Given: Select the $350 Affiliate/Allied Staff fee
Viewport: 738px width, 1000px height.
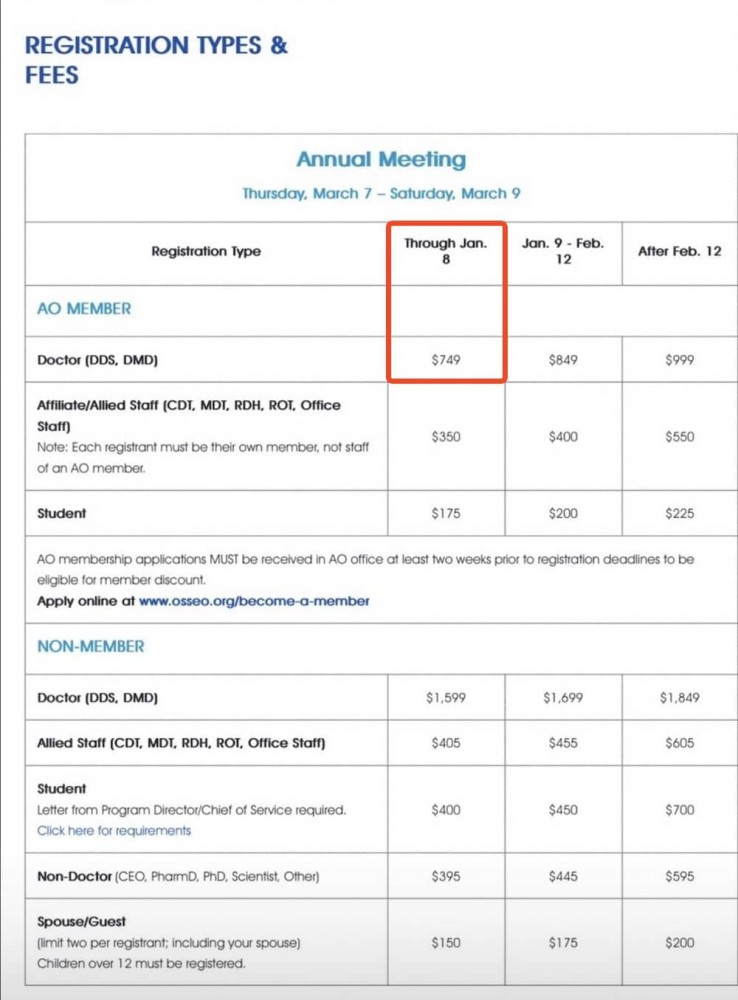Looking at the screenshot, I should coord(446,437).
